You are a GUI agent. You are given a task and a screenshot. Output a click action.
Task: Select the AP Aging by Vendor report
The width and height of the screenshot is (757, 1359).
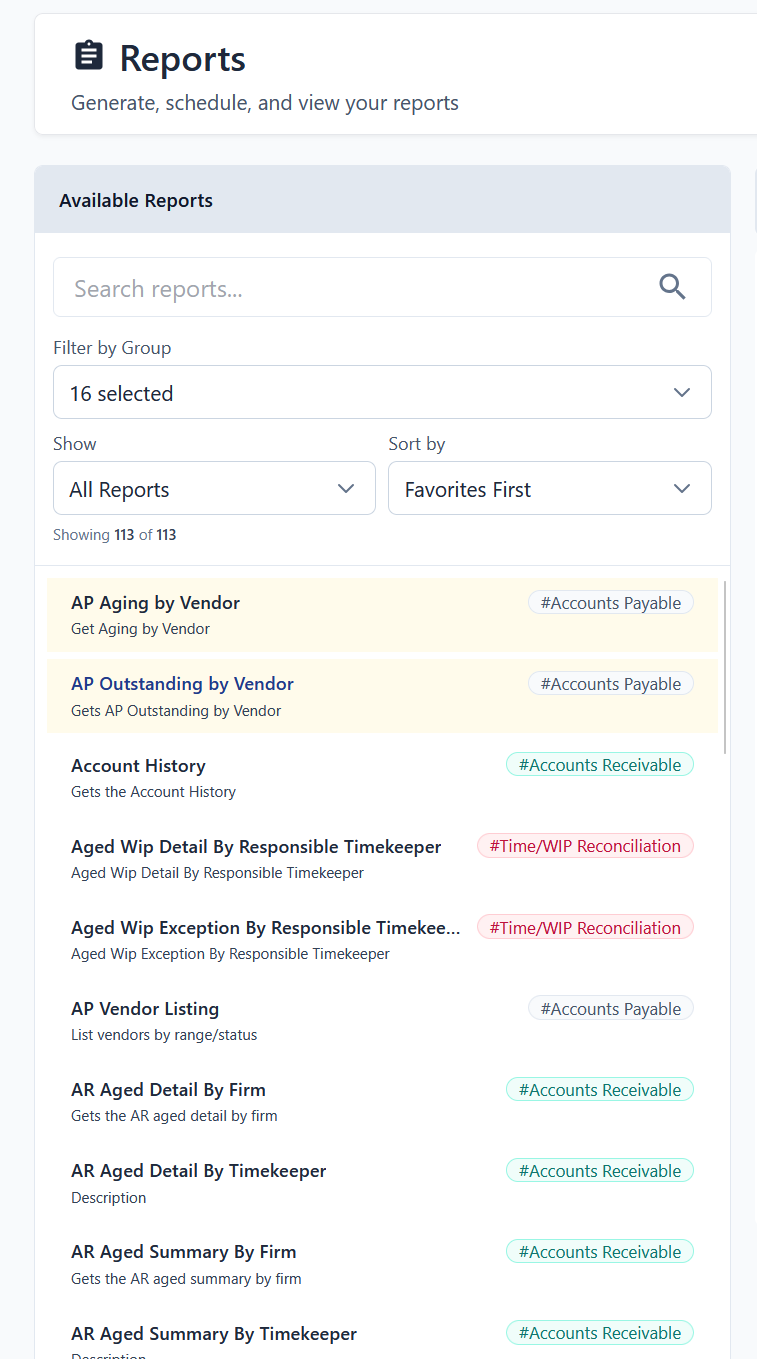(155, 603)
